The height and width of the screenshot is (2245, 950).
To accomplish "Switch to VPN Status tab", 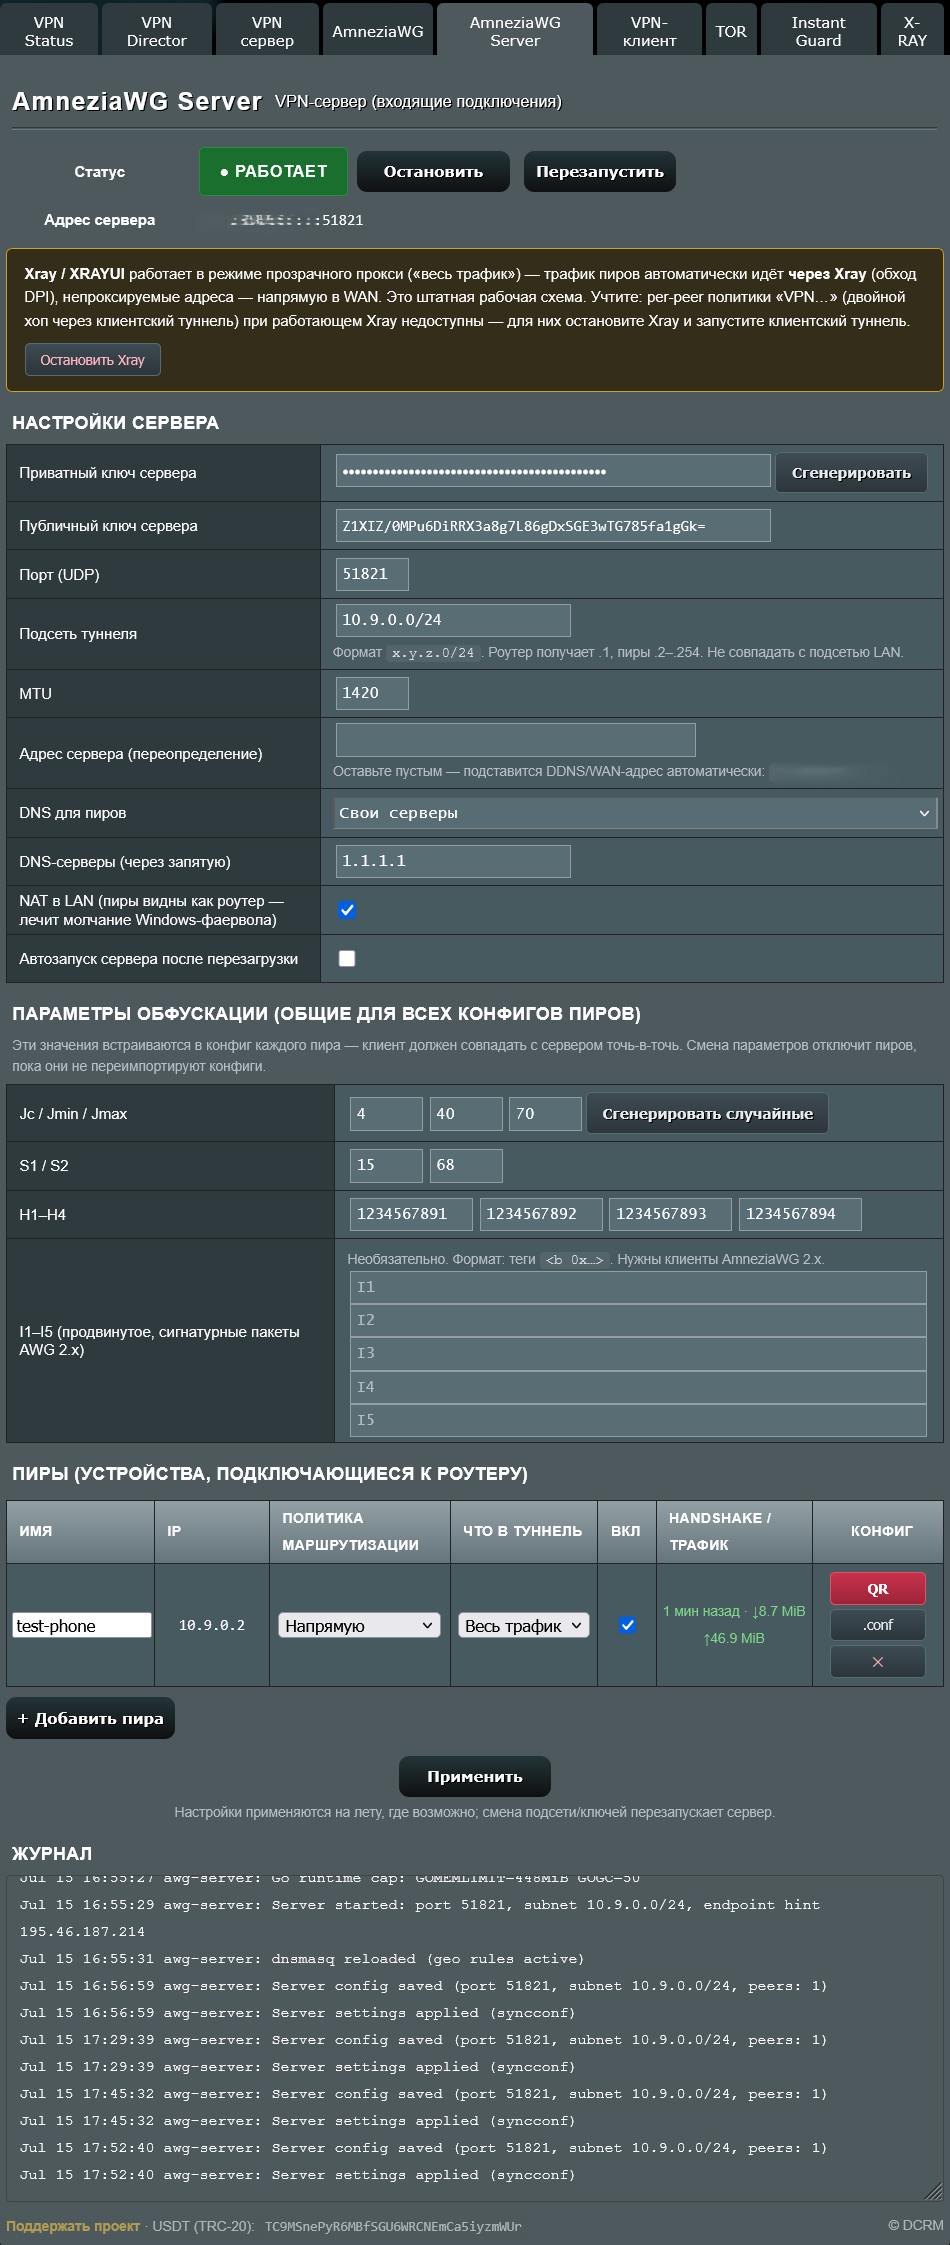I will (49, 31).
